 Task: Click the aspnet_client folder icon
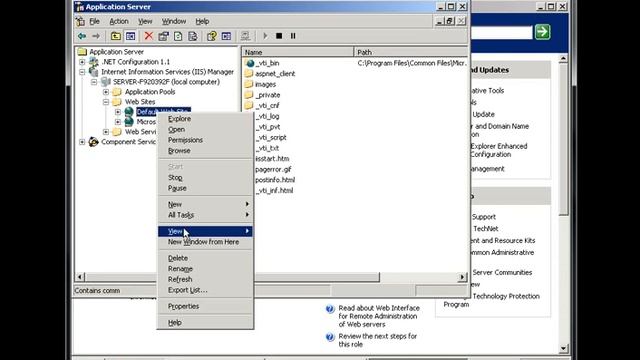point(249,73)
